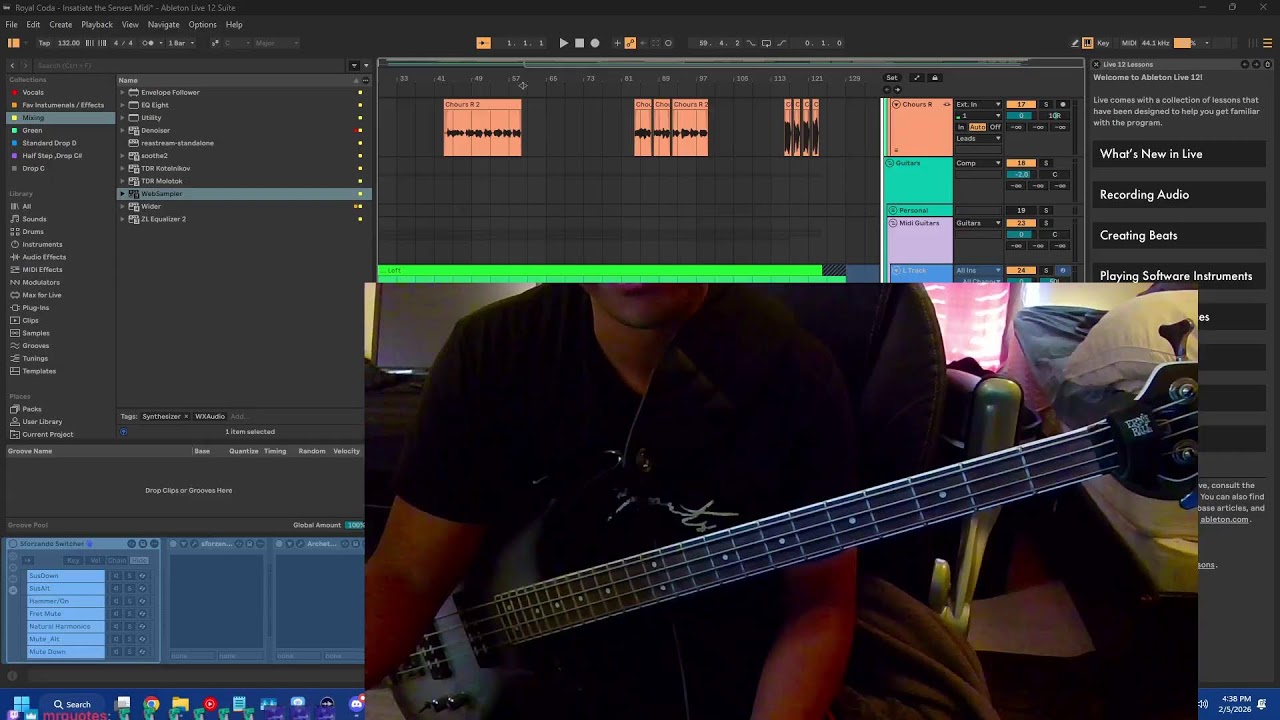Open Google Chrome from the taskbar
Image resolution: width=1280 pixels, height=720 pixels.
click(x=151, y=704)
